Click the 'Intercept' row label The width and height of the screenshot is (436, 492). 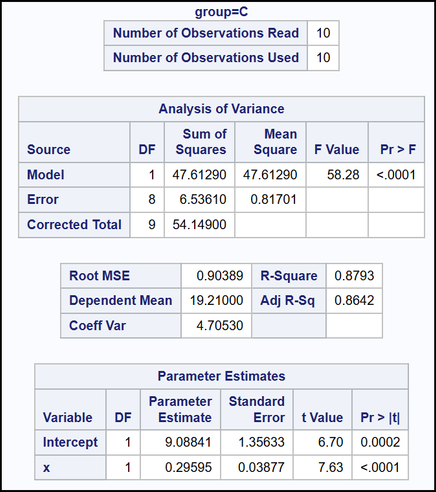[x=70, y=442]
